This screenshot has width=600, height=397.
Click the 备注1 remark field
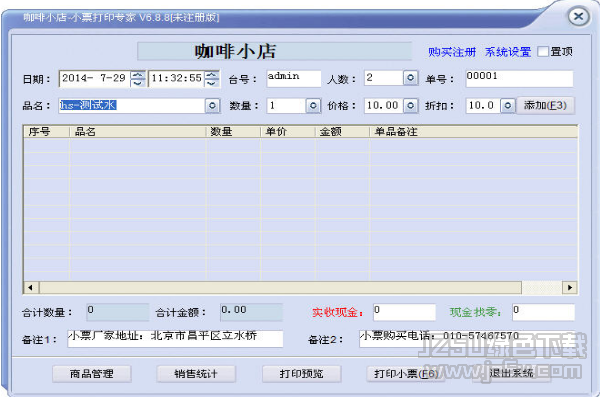point(175,339)
